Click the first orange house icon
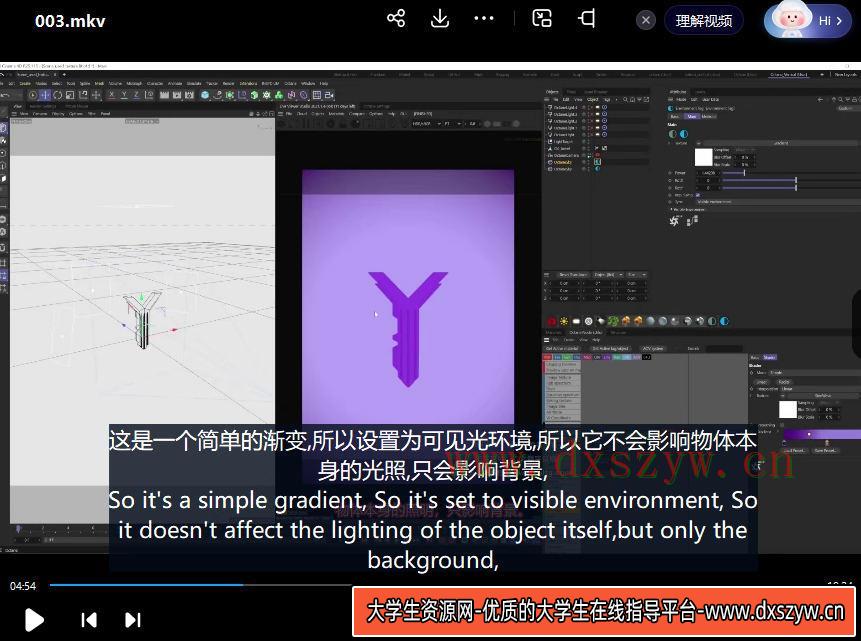Screen dimensions: 861x641 pos(626,321)
